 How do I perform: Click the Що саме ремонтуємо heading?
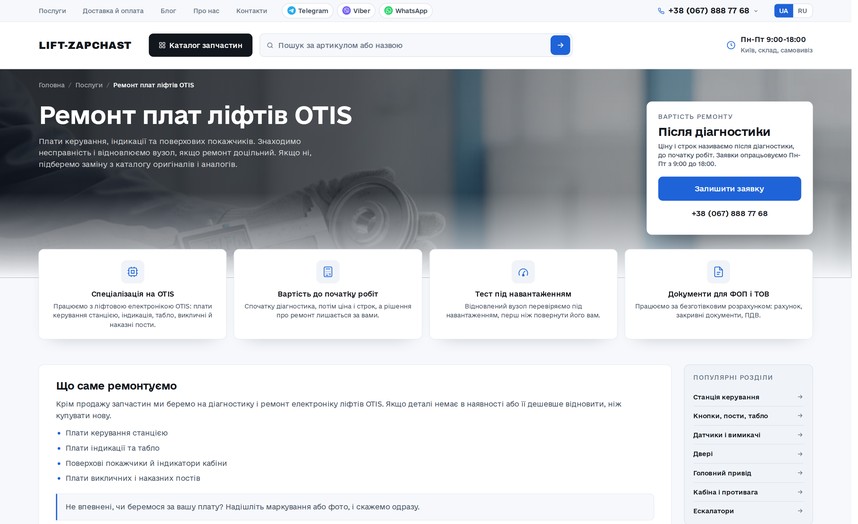tap(116, 386)
